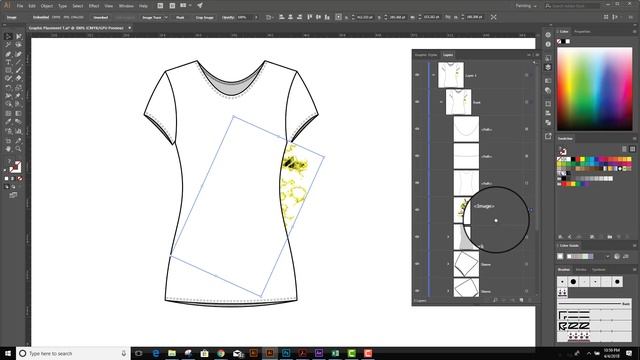Image resolution: width=640 pixels, height=360 pixels.
Task: Align horizontal center in control bar
Action: 290,17
